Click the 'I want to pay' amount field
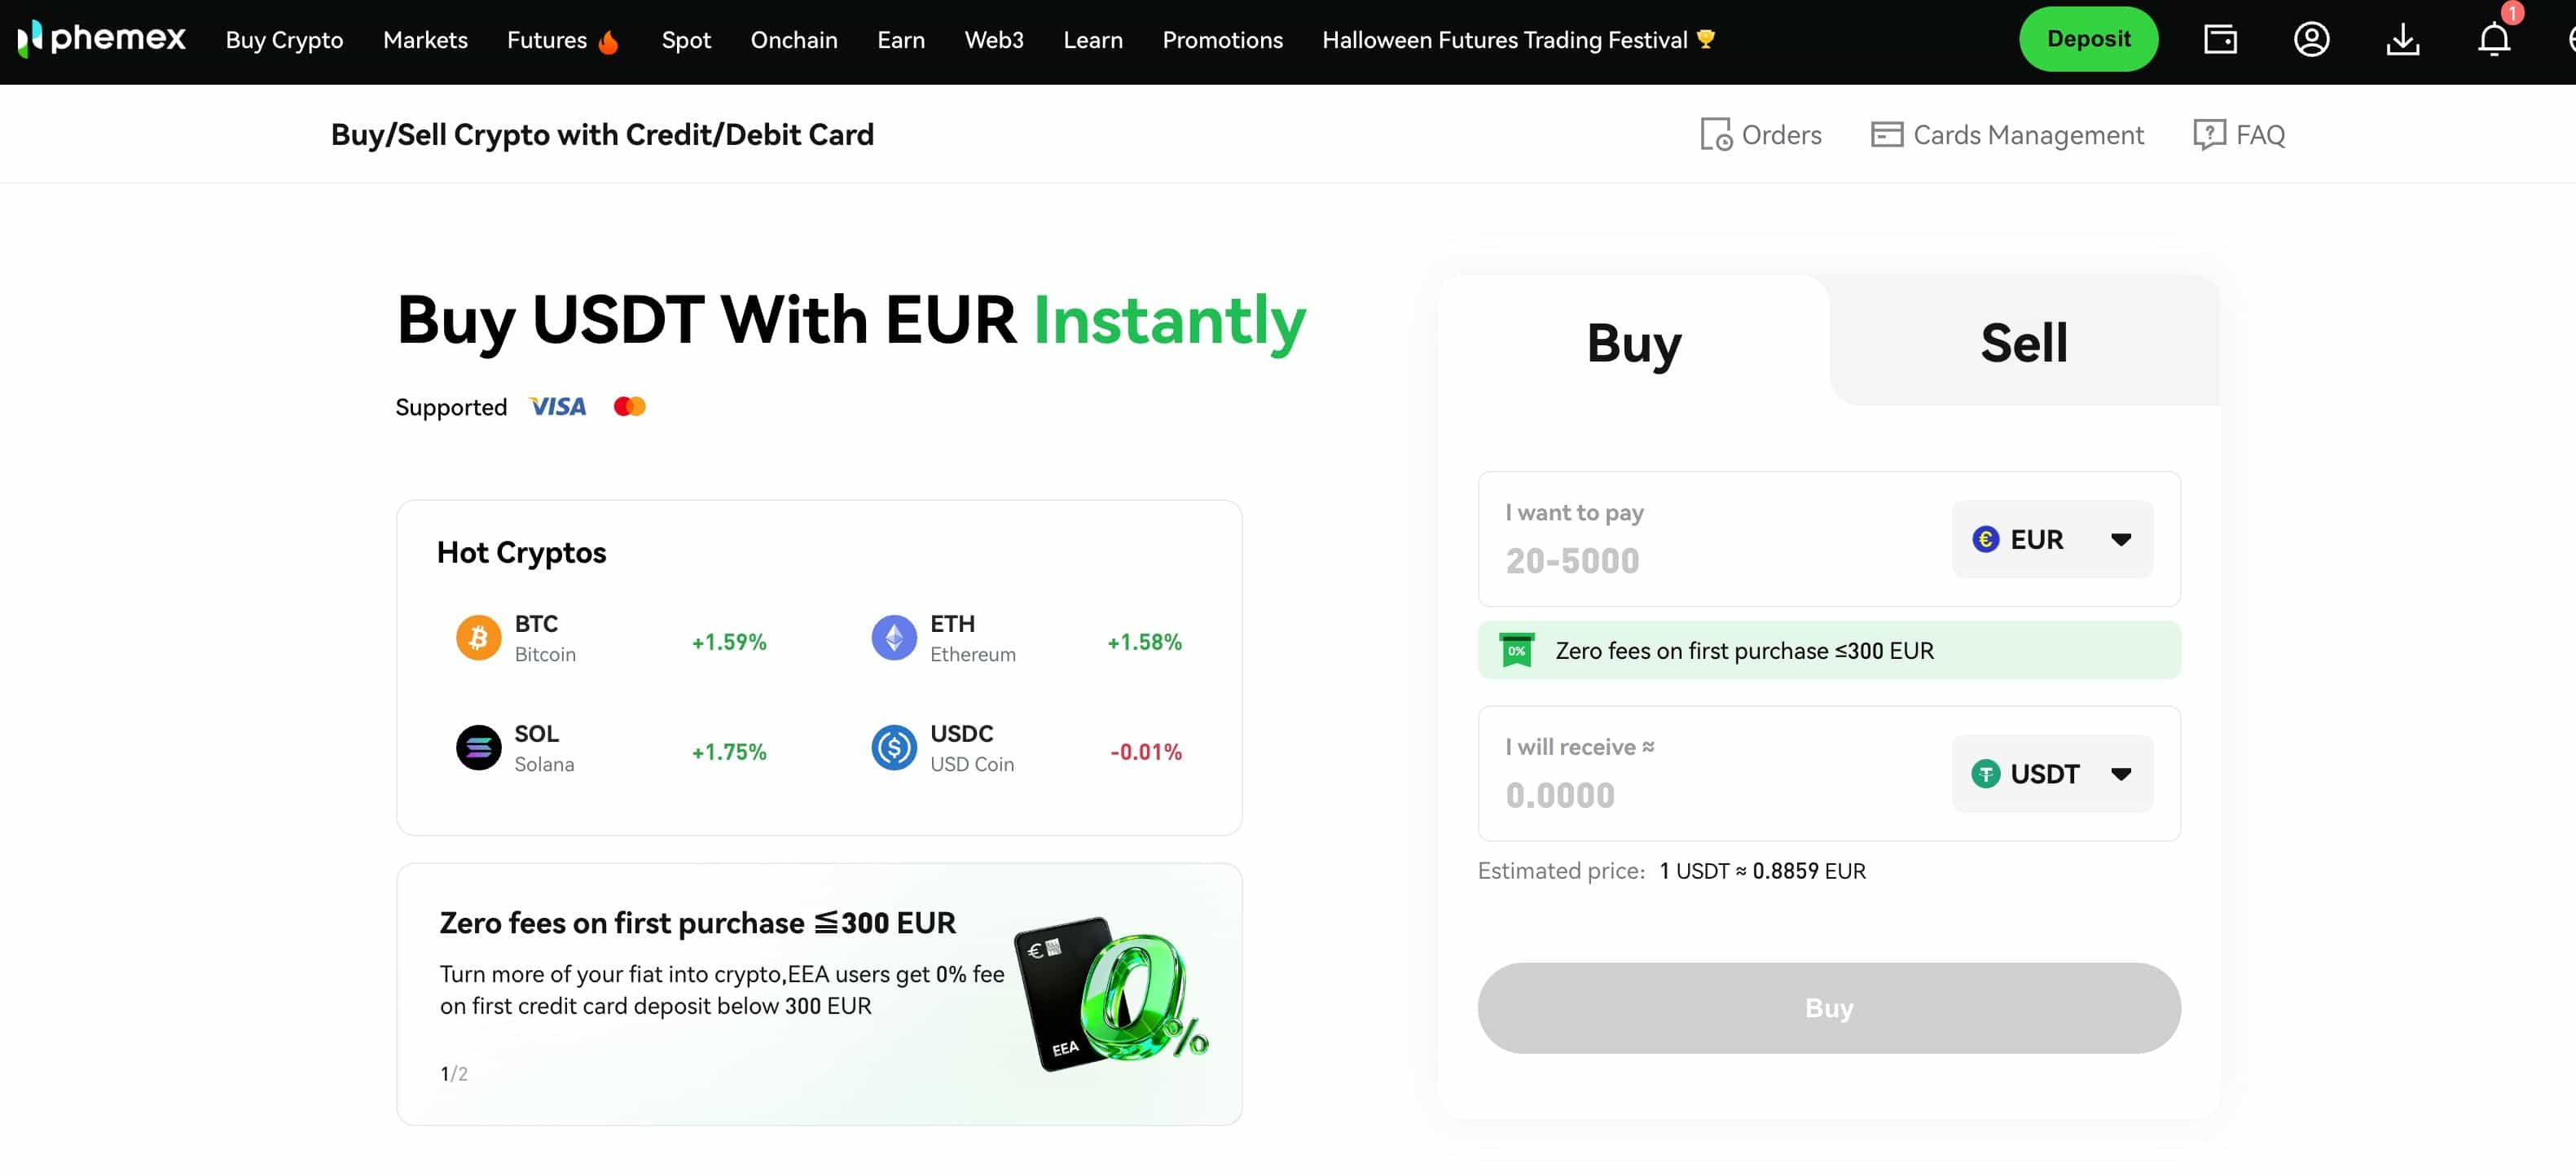This screenshot has width=2576, height=1176. coord(1700,561)
